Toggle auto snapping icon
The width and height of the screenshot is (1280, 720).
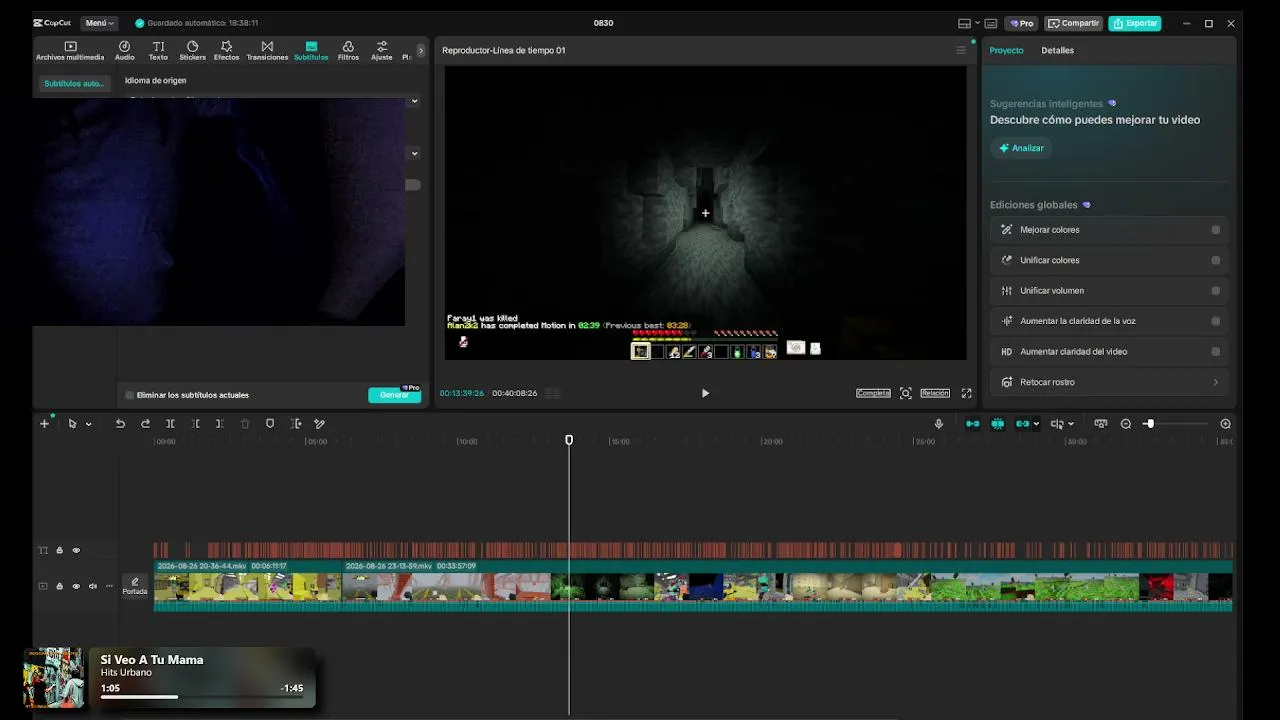coord(997,424)
